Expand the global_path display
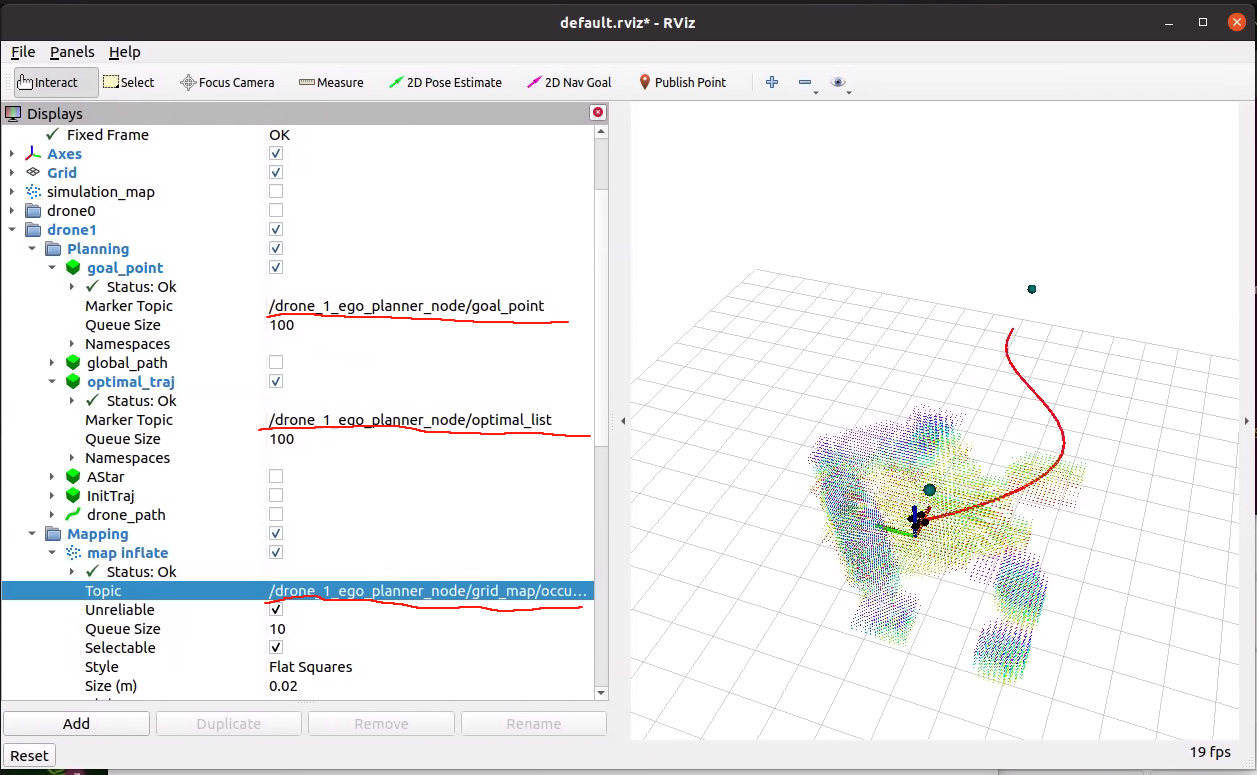Screen dimensions: 1257x775 [x=52, y=363]
